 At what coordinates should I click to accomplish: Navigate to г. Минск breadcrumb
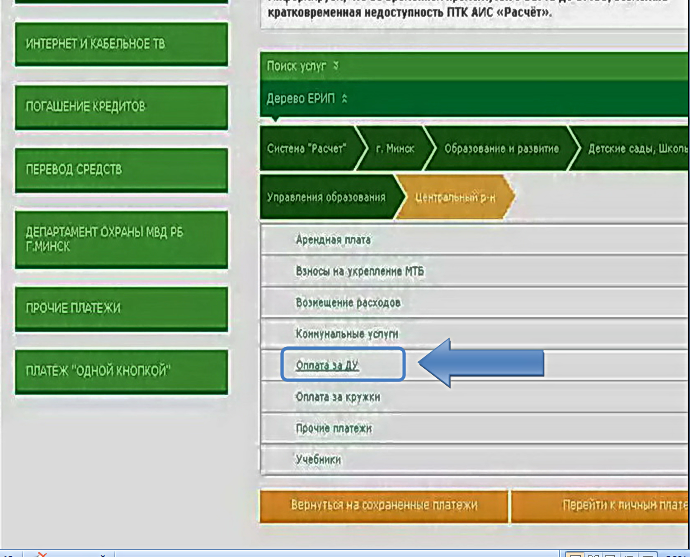(394, 148)
